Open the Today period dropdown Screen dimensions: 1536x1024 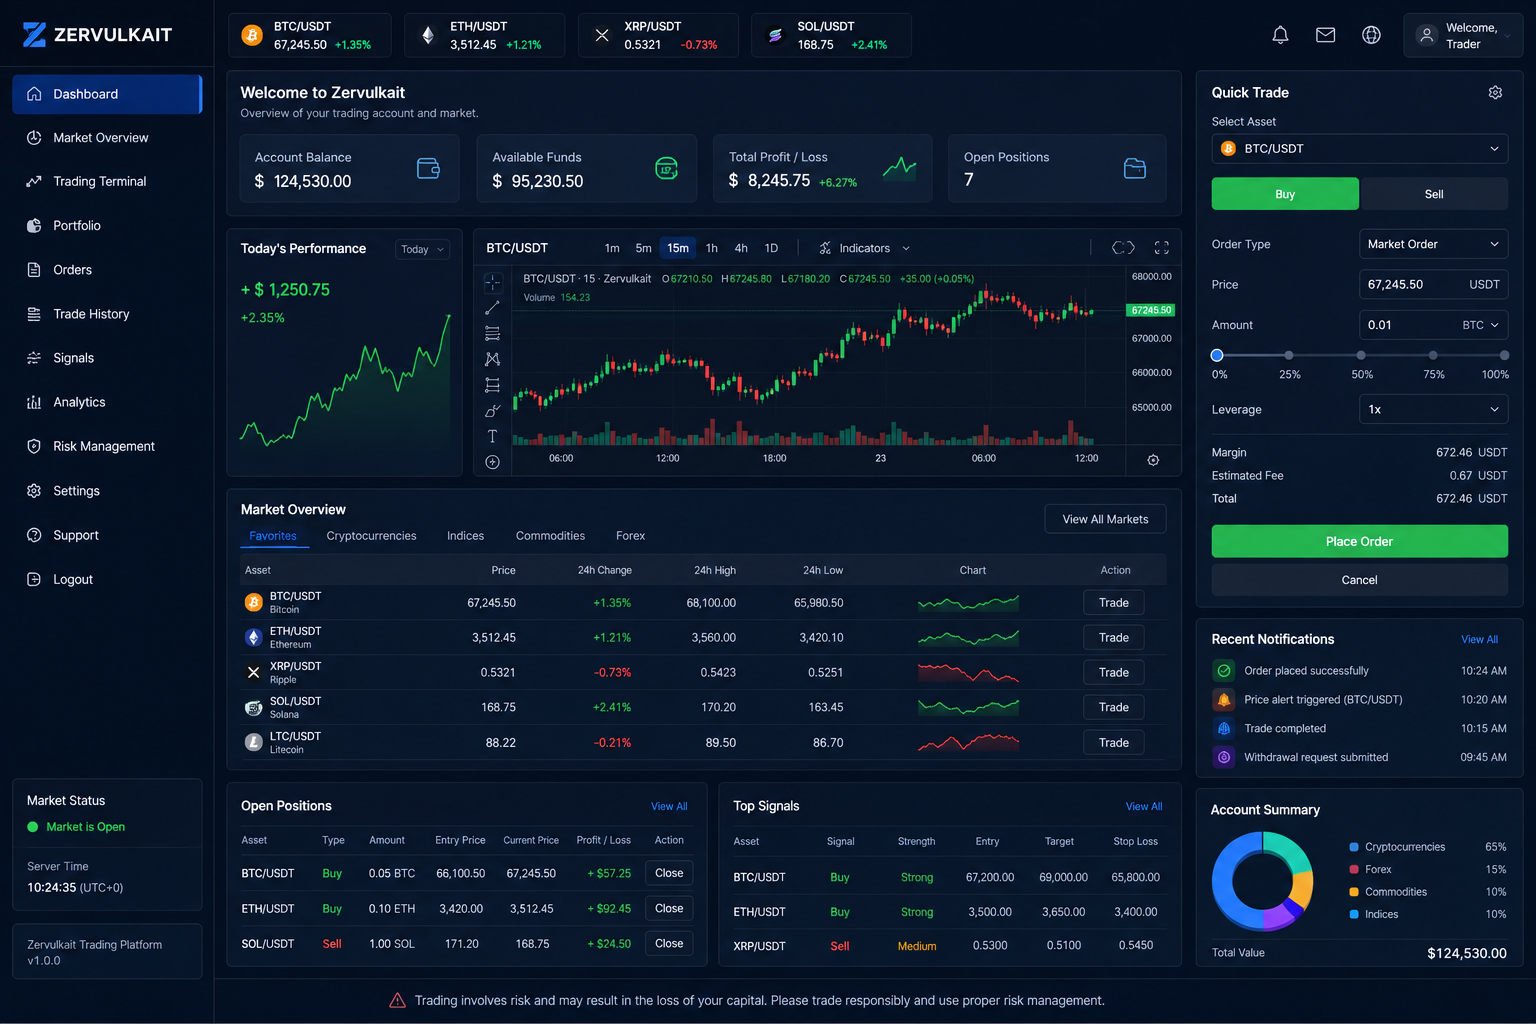pos(422,249)
